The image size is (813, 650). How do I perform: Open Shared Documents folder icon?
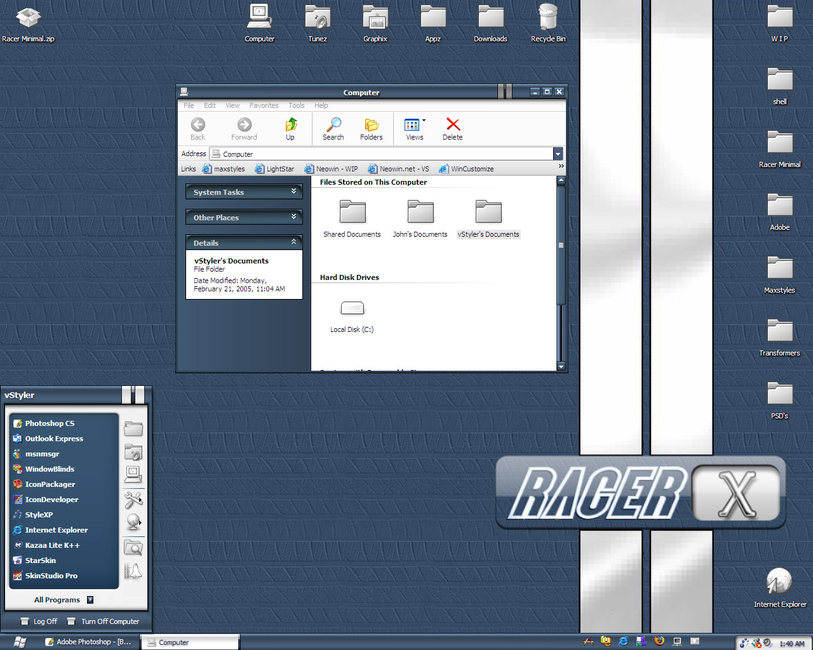352,211
